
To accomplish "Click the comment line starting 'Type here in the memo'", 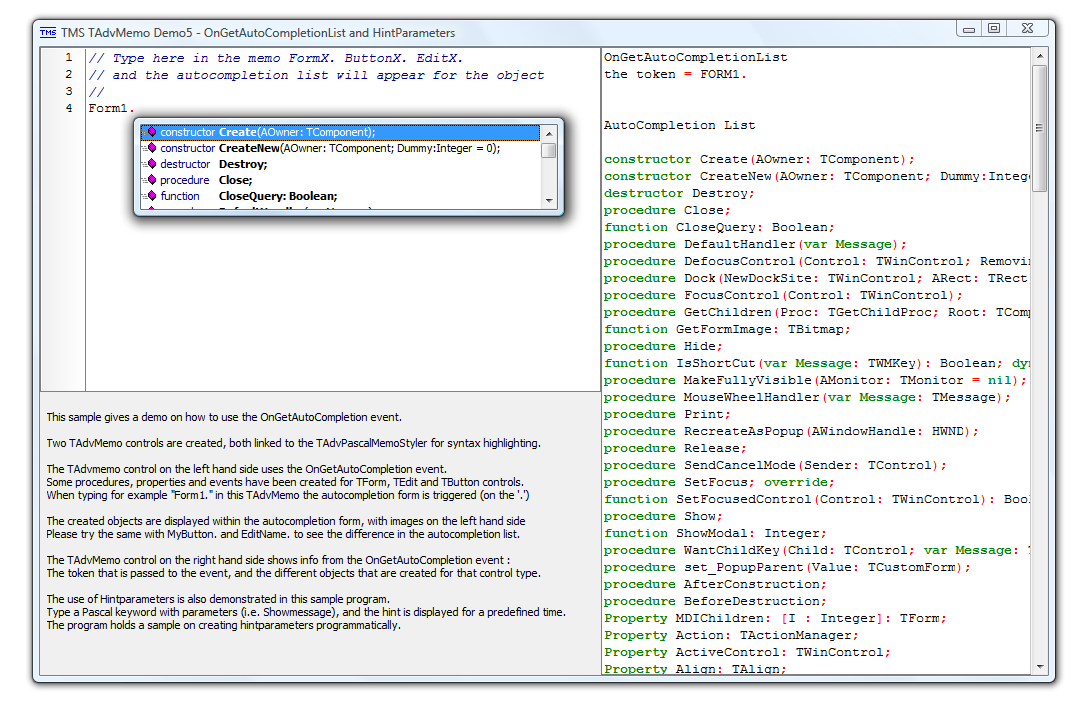I will point(276,58).
